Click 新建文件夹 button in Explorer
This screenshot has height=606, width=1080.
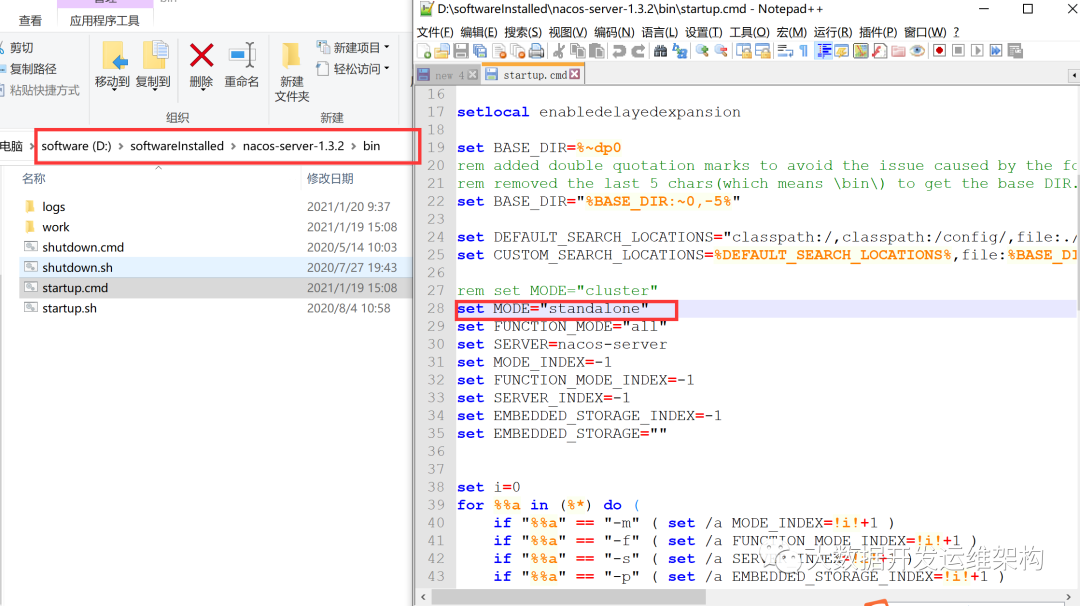[292, 72]
